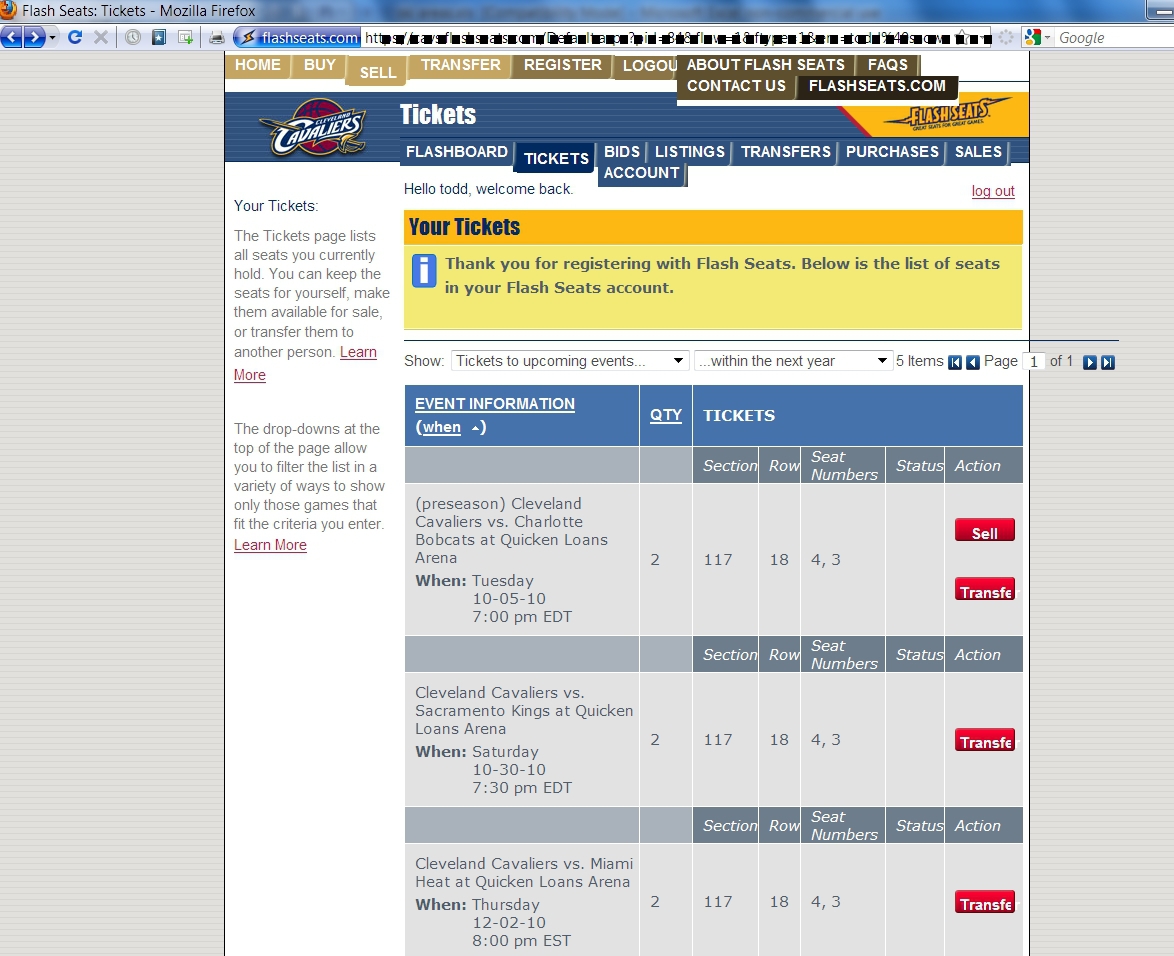Screen dimensions: 1174x956
Task: View the PURCHASES sub-tab
Action: (x=892, y=152)
